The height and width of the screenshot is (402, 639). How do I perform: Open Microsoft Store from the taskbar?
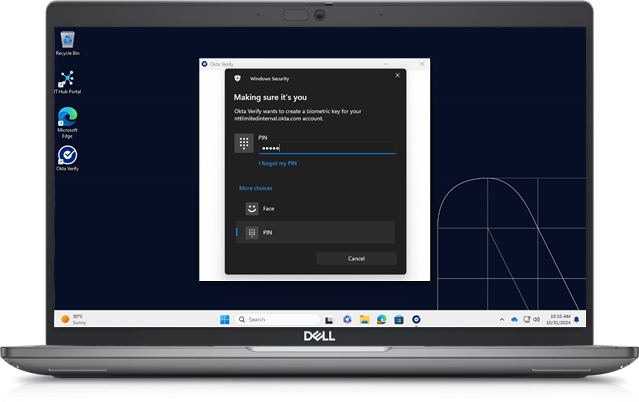click(x=398, y=319)
